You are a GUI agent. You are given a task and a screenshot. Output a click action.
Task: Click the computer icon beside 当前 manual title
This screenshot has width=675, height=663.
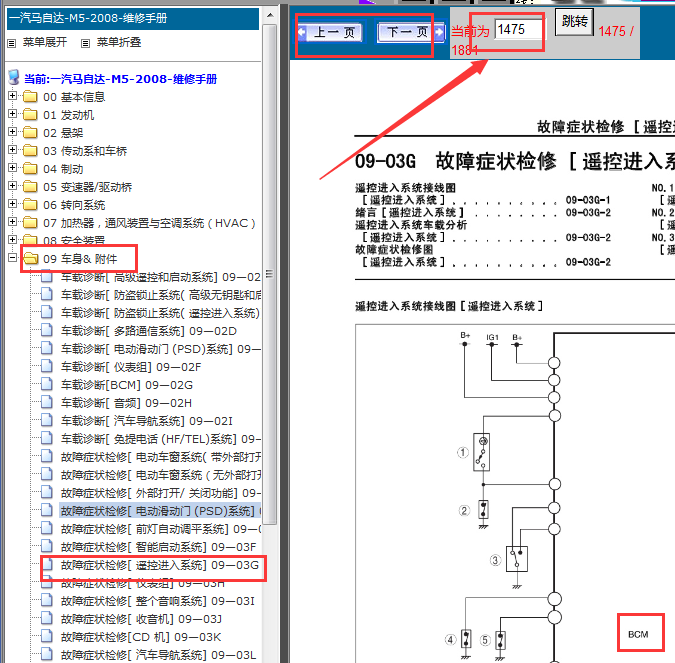[14, 77]
